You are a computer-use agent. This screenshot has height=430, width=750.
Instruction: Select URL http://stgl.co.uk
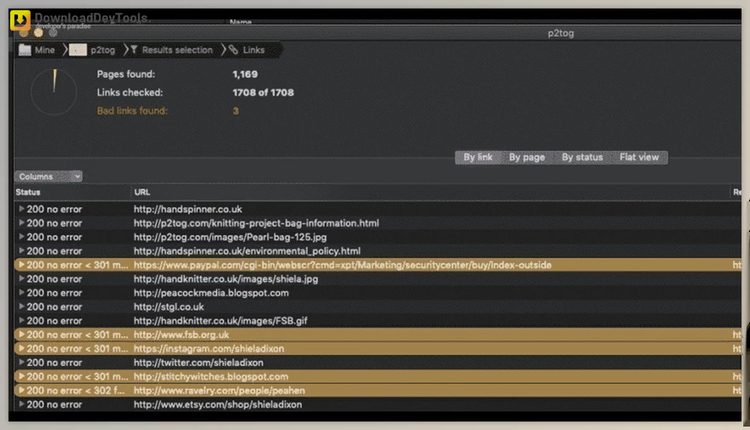click(169, 307)
